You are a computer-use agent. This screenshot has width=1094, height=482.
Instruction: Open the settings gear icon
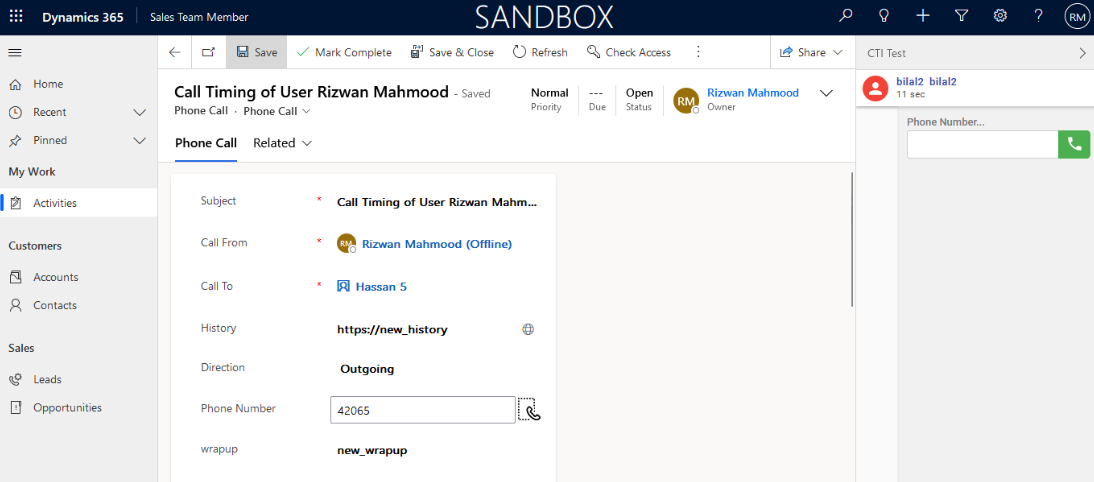tap(1000, 16)
